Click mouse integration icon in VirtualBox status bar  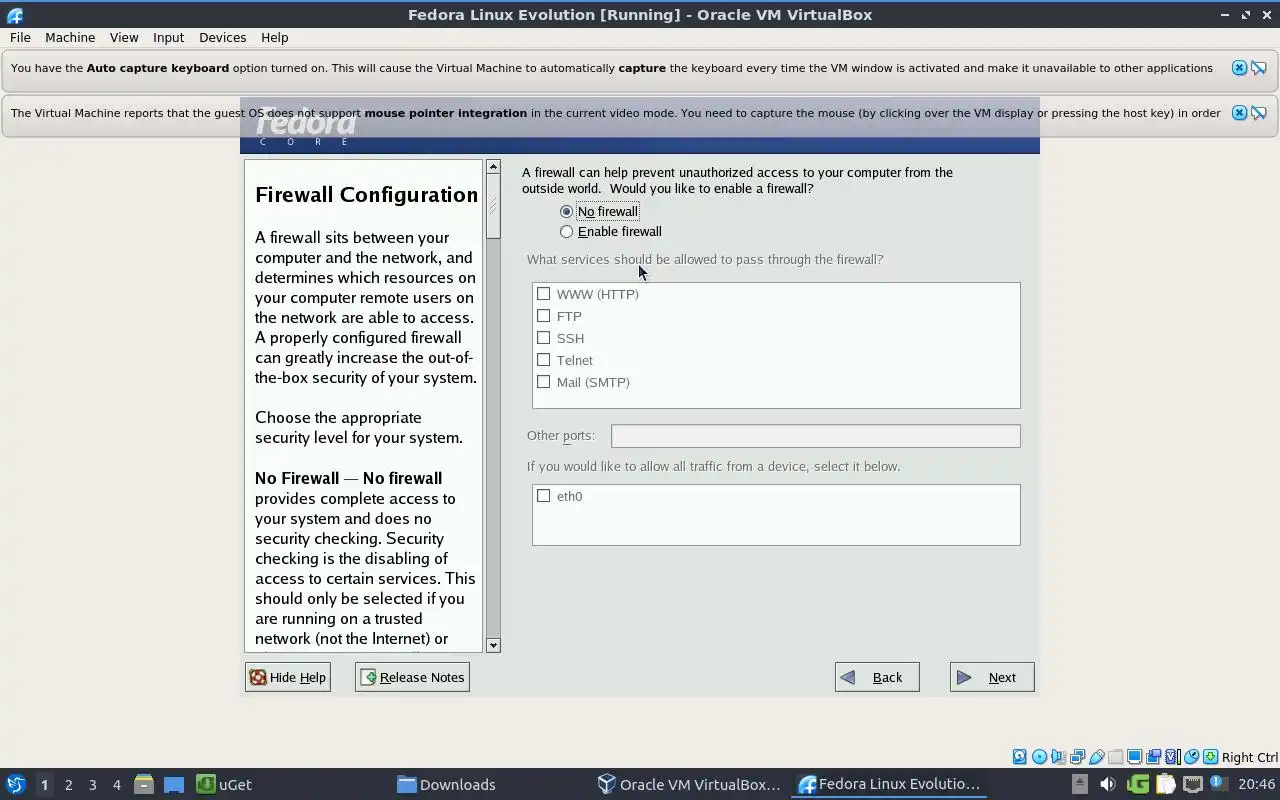pos(1192,757)
